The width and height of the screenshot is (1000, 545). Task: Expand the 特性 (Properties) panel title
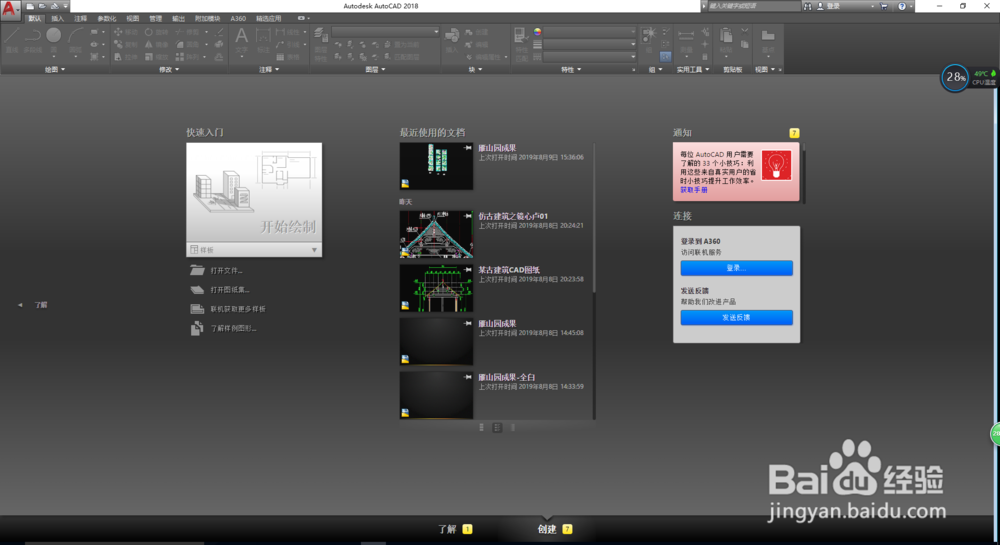[571, 69]
